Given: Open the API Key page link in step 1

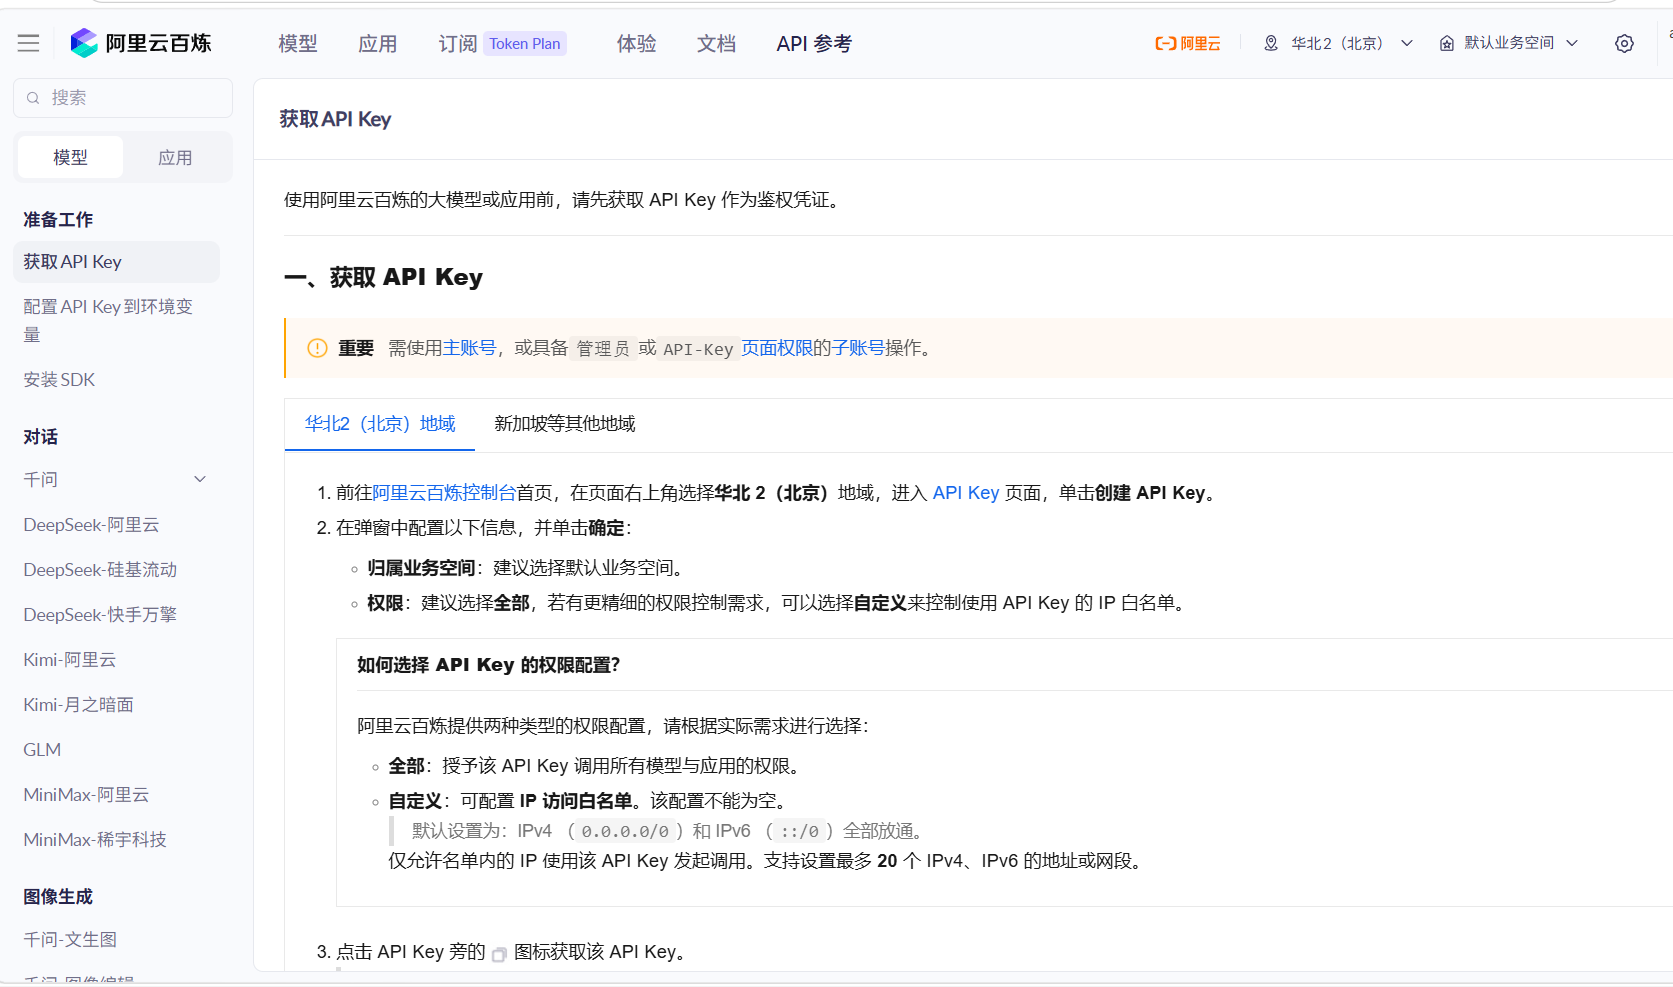Looking at the screenshot, I should click(966, 493).
